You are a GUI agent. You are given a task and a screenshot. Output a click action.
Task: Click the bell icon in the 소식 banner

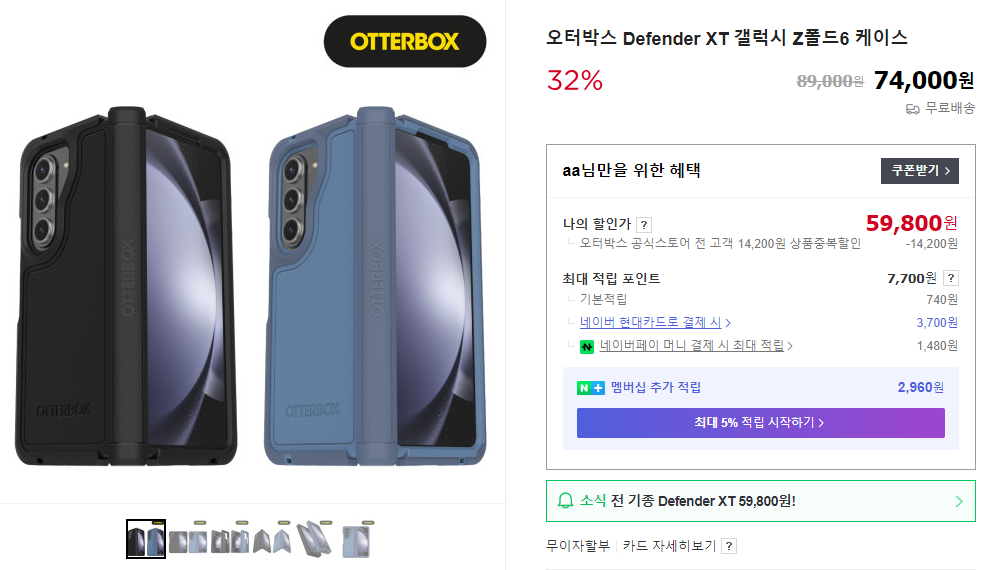coord(566,501)
